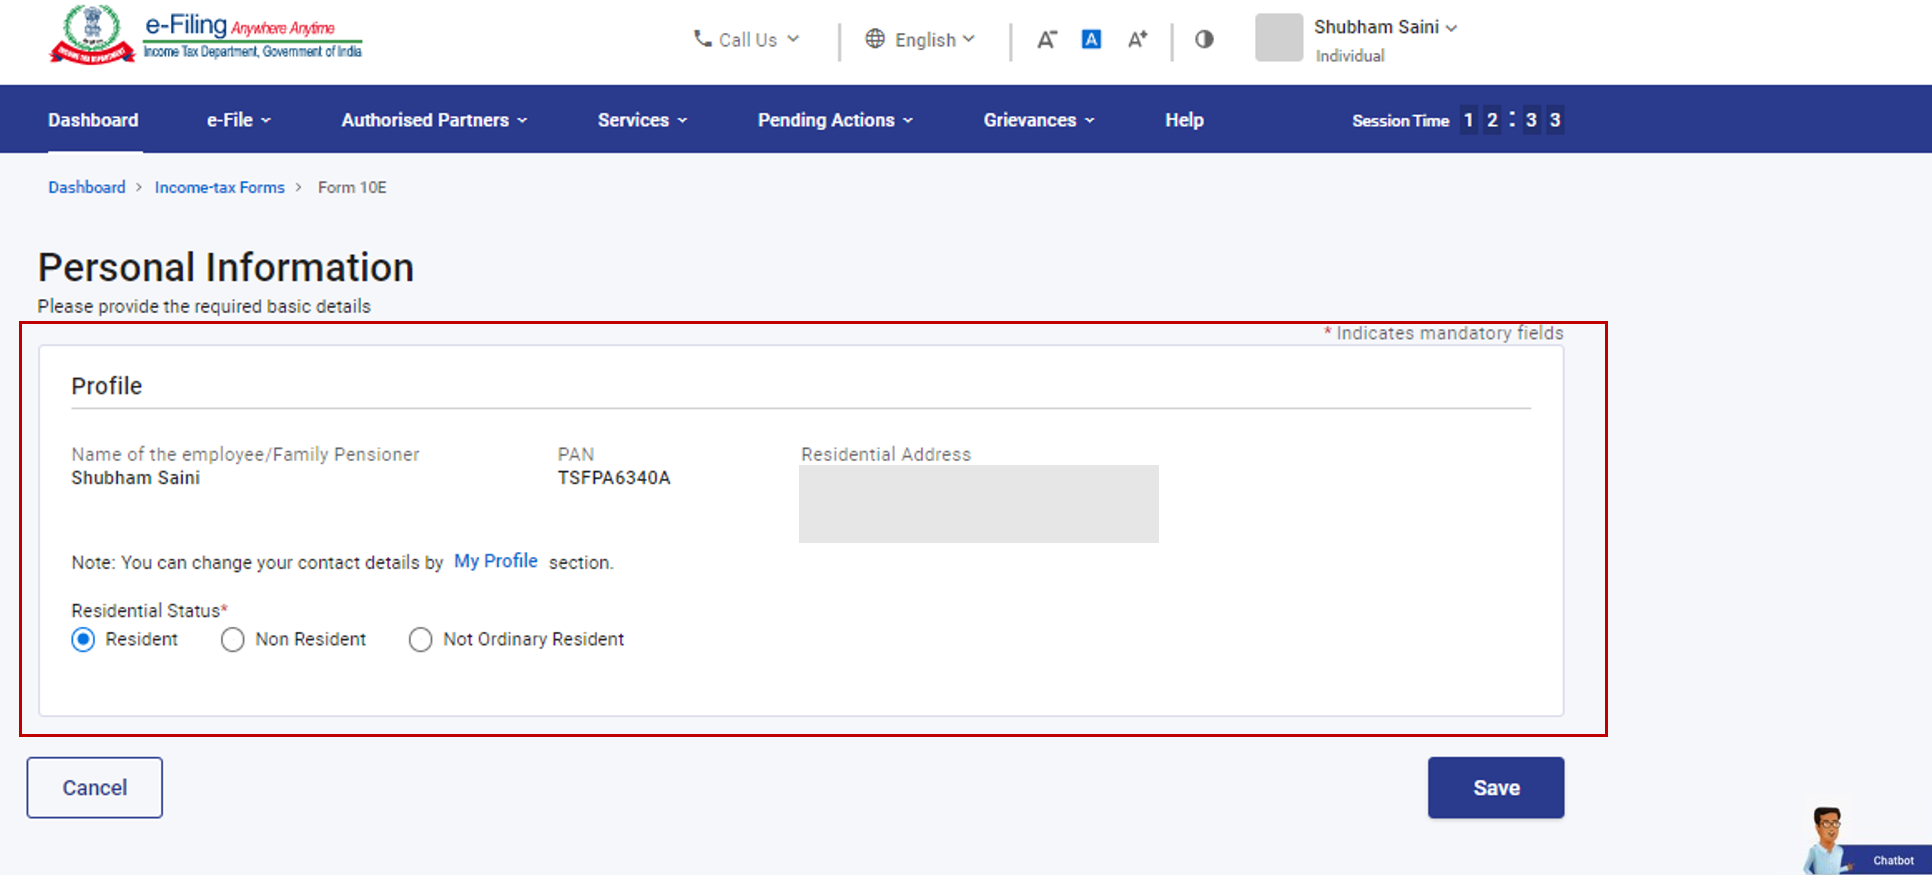The image size is (1932, 875).
Task: Click the user profile avatar picture
Action: [x=1279, y=38]
